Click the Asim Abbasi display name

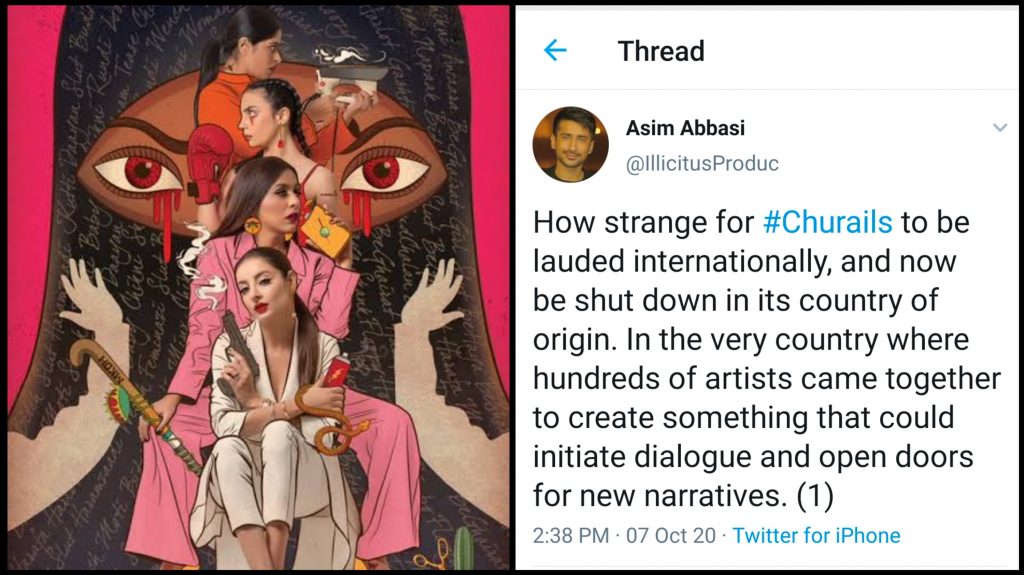point(685,128)
